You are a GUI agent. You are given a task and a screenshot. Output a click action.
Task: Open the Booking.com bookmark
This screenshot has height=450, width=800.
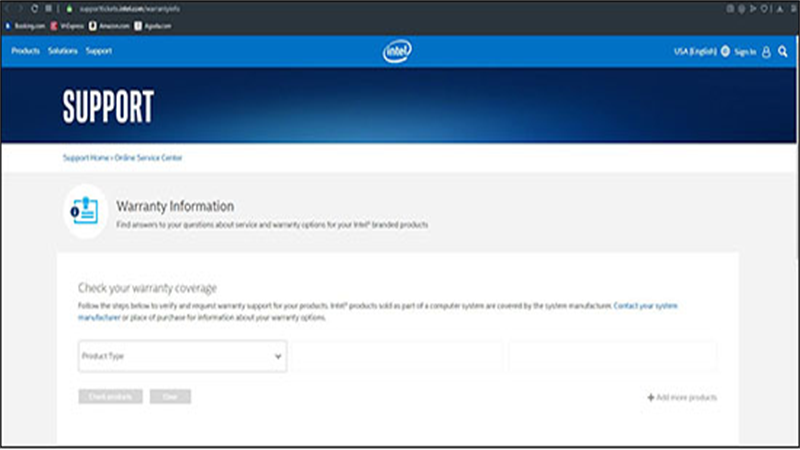[x=25, y=26]
